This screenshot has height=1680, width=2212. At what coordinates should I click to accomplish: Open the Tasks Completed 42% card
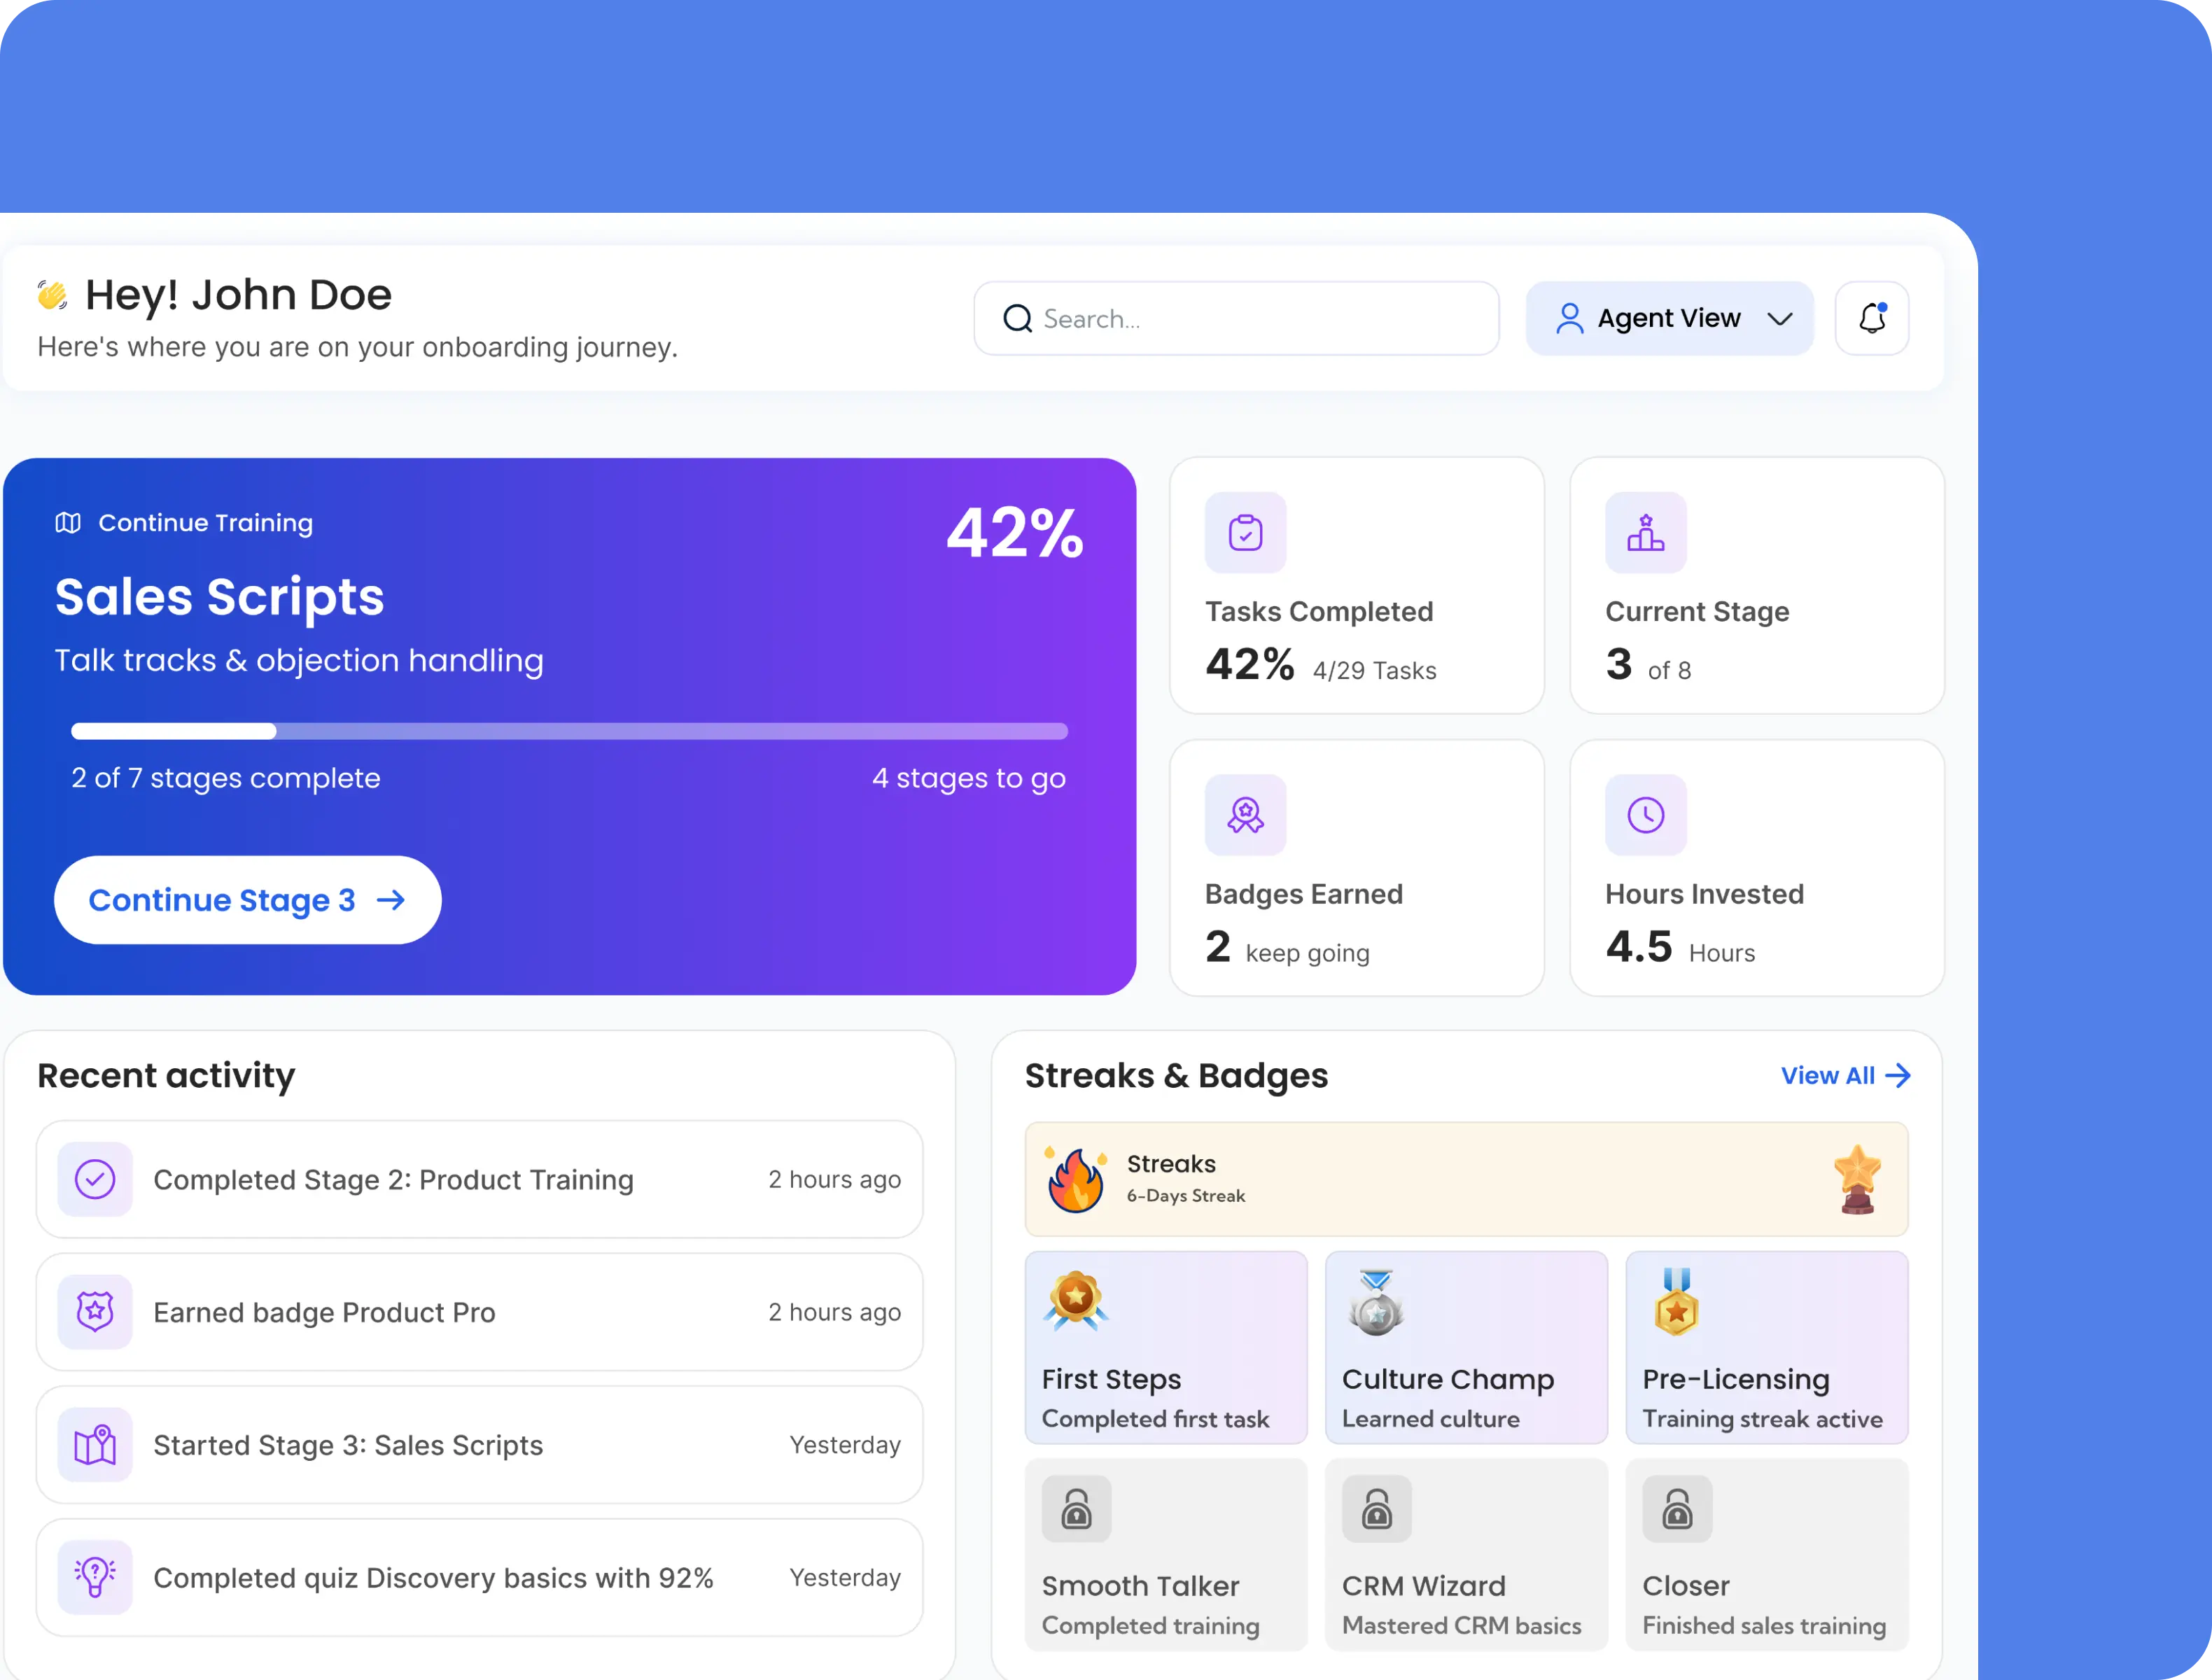tap(1357, 586)
